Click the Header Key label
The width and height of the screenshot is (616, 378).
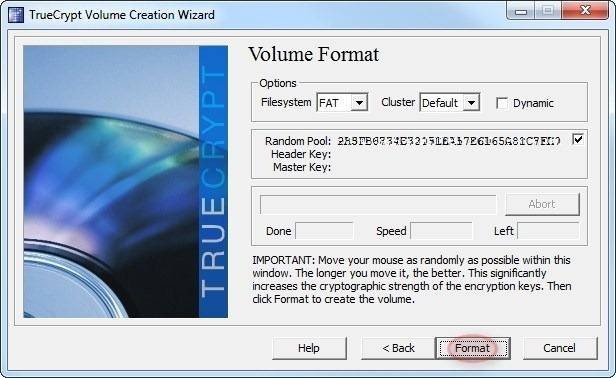[301, 154]
